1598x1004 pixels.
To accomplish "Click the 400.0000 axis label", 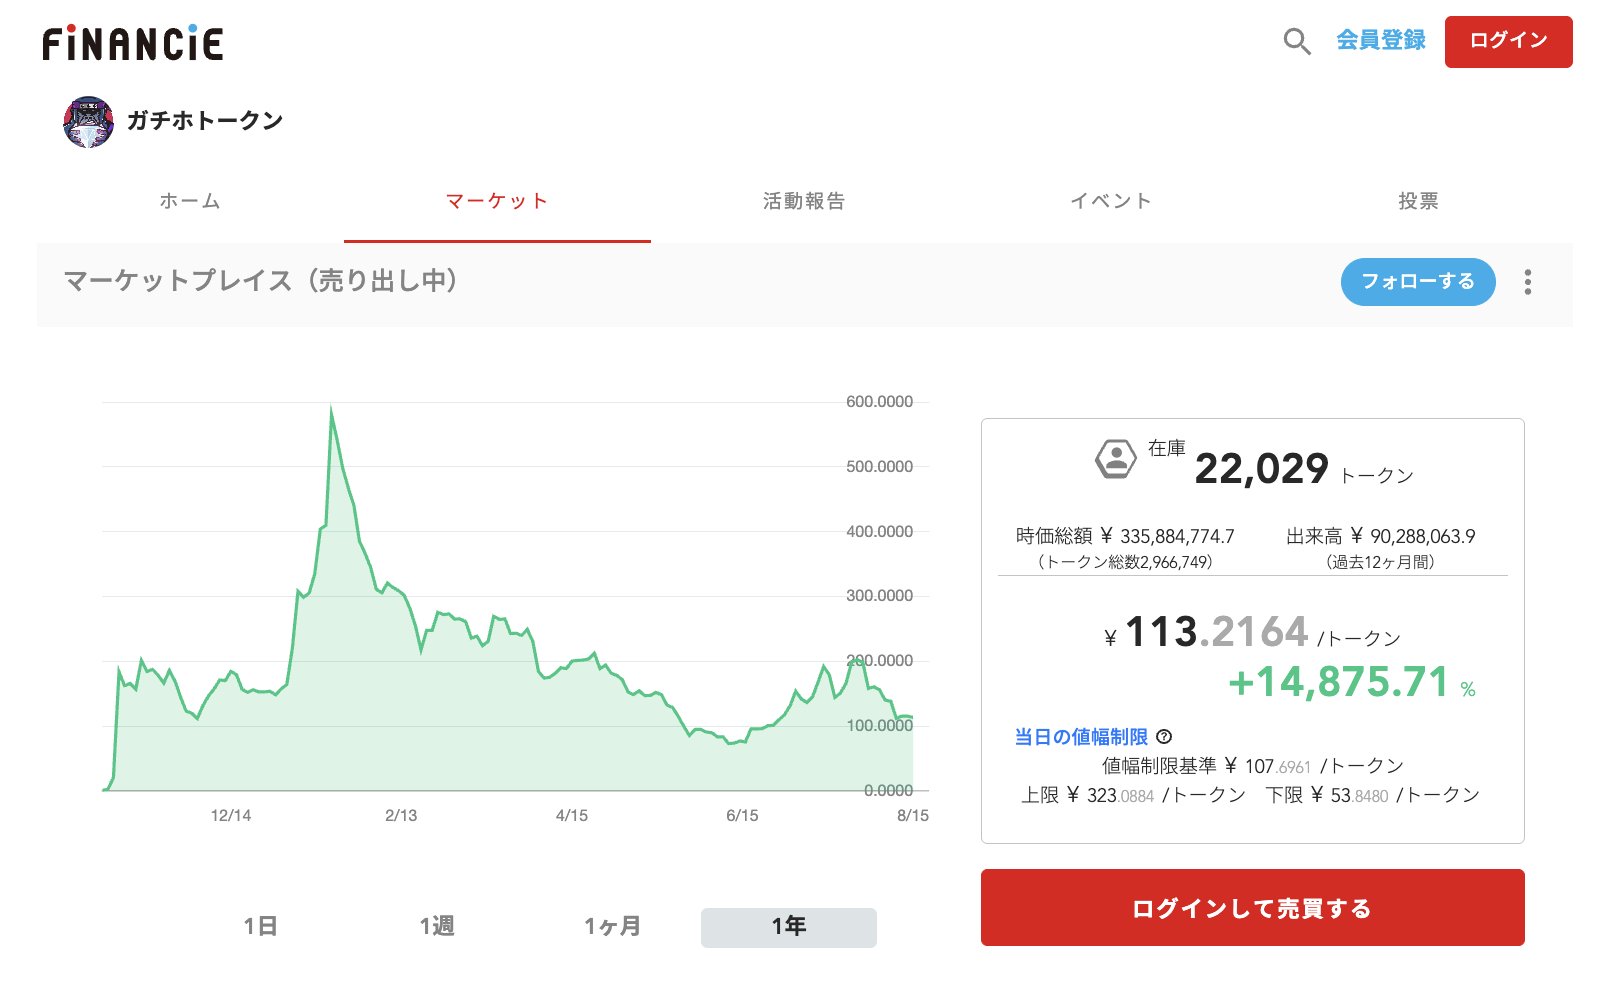I will tap(880, 532).
